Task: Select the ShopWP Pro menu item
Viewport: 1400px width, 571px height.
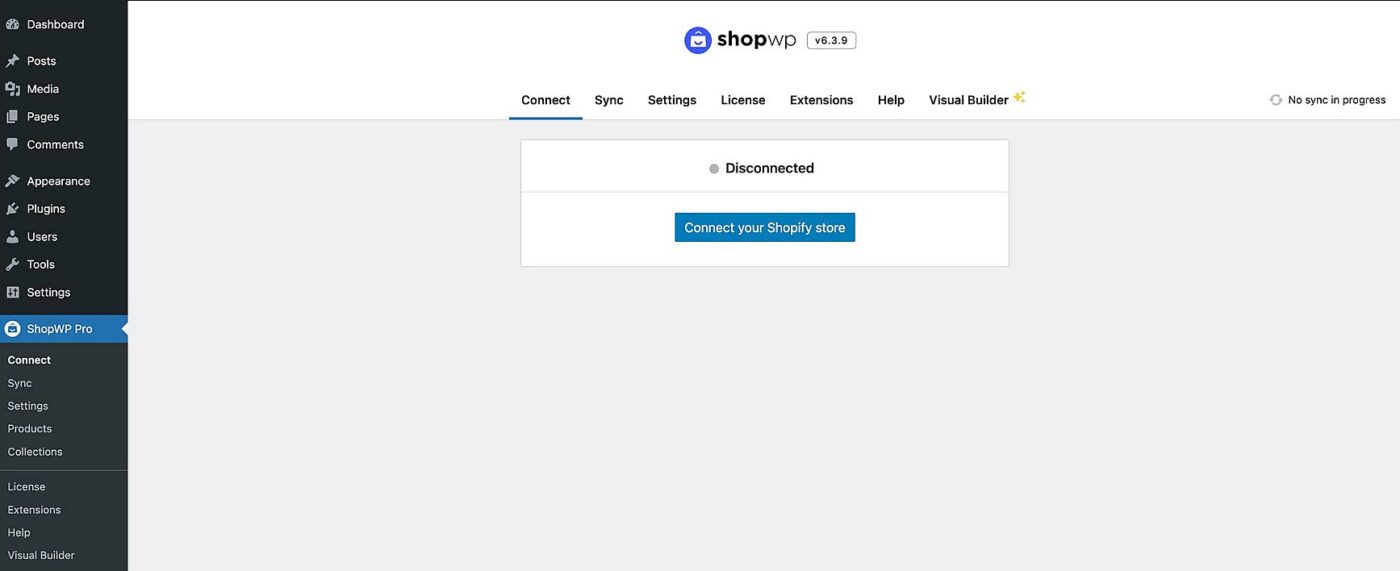Action: (x=64, y=329)
